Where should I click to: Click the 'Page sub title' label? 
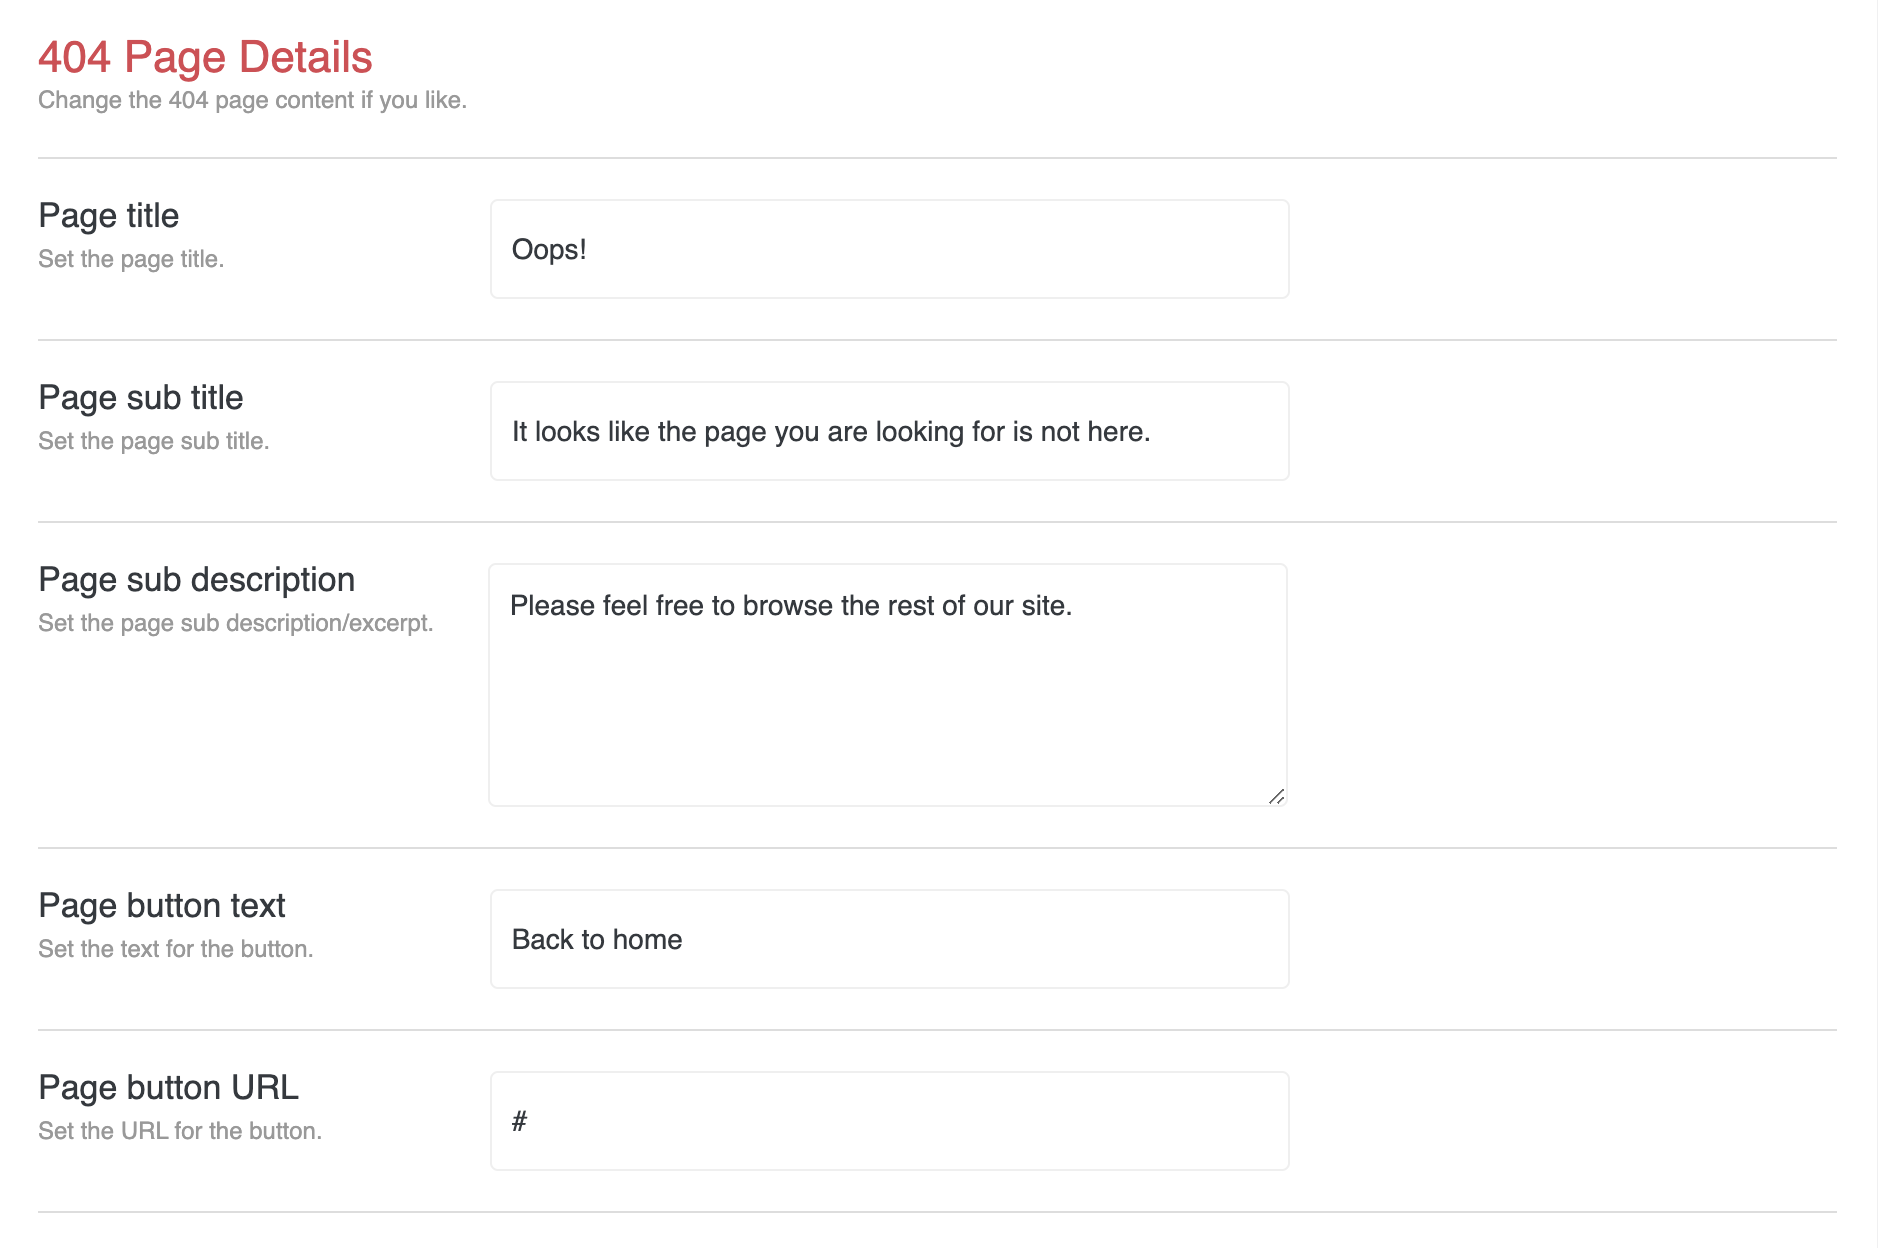[x=141, y=398]
